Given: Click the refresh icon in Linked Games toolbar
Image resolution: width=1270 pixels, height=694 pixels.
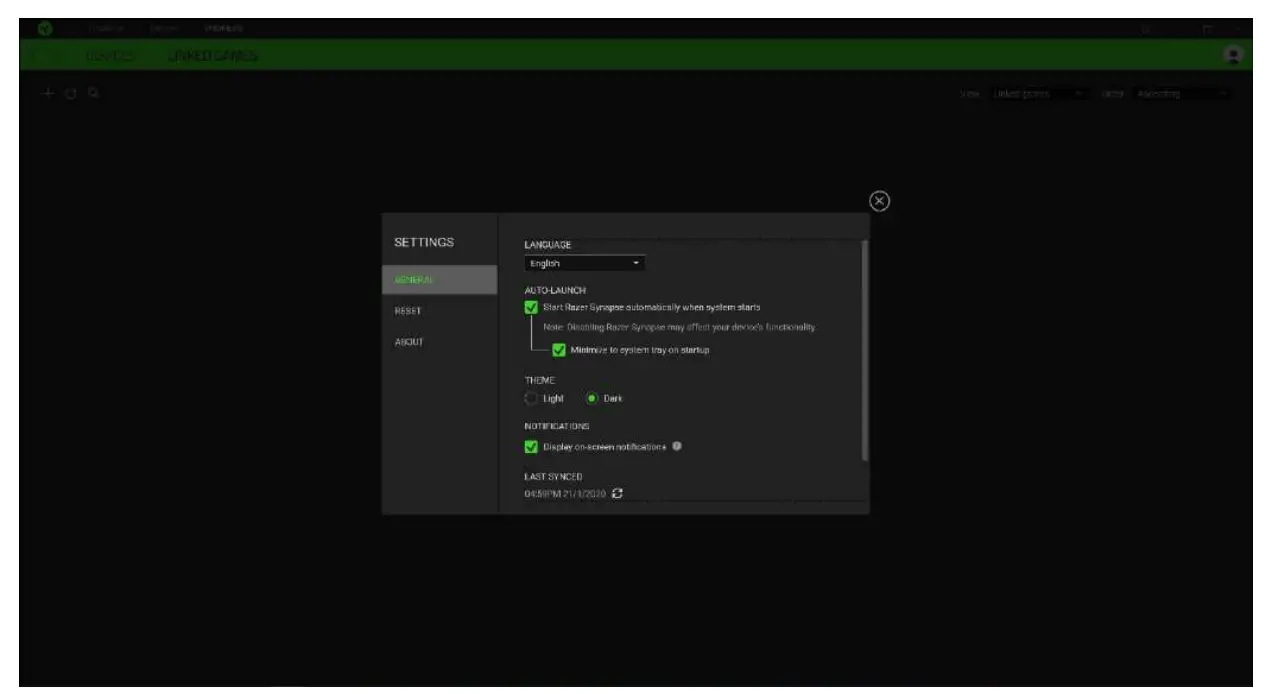Looking at the screenshot, I should point(69,93).
